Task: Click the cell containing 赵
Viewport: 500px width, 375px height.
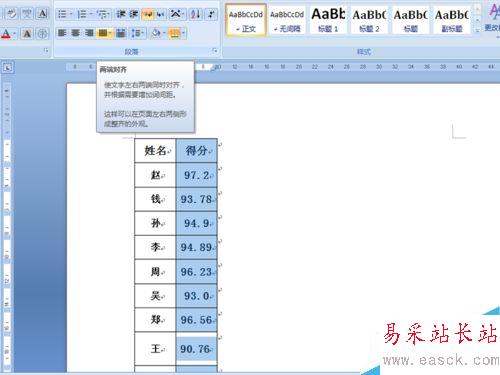Action: [x=155, y=175]
